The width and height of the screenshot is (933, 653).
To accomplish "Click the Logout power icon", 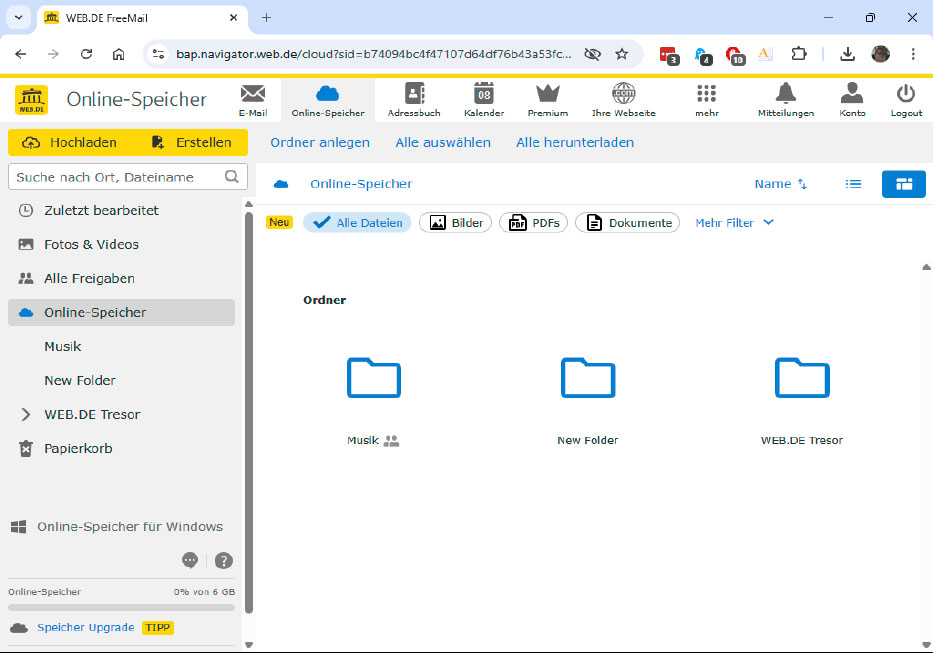I will (x=906, y=95).
